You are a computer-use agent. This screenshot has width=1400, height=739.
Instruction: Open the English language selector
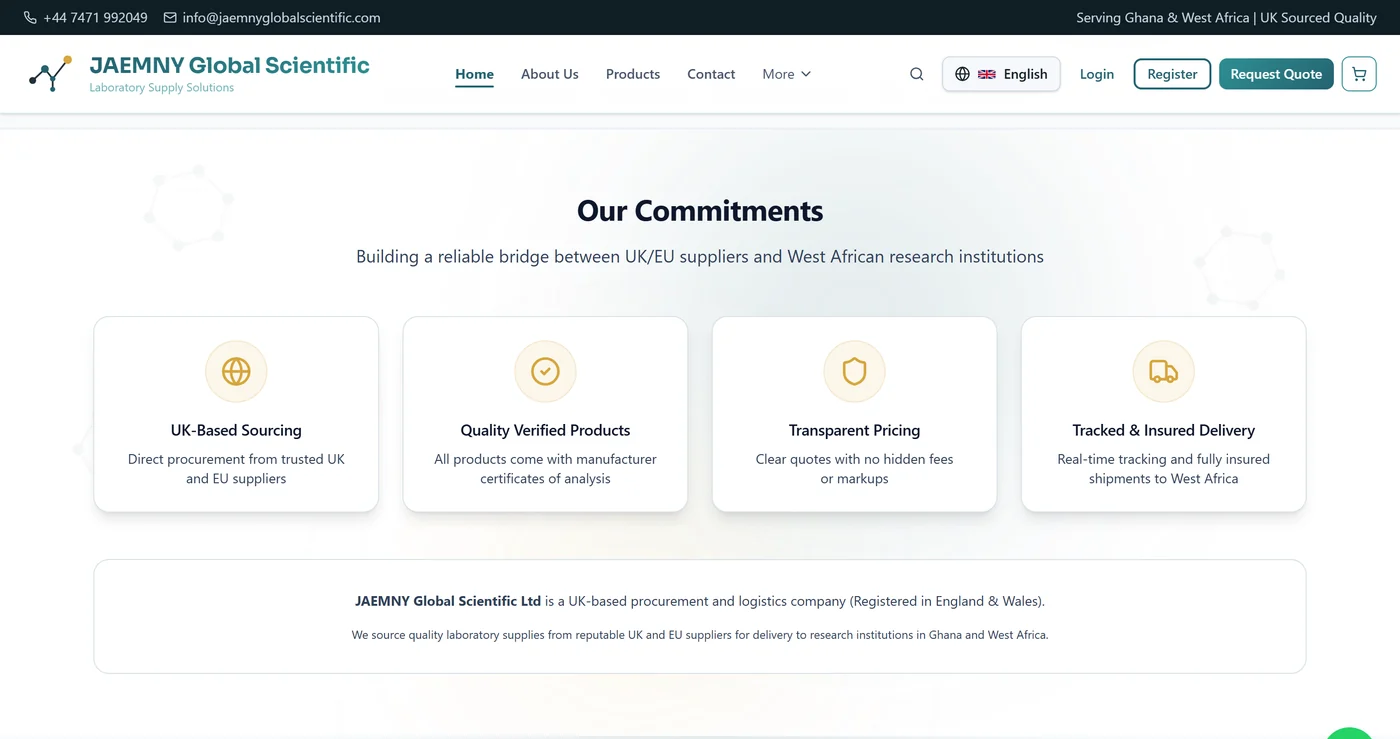(x=1001, y=74)
